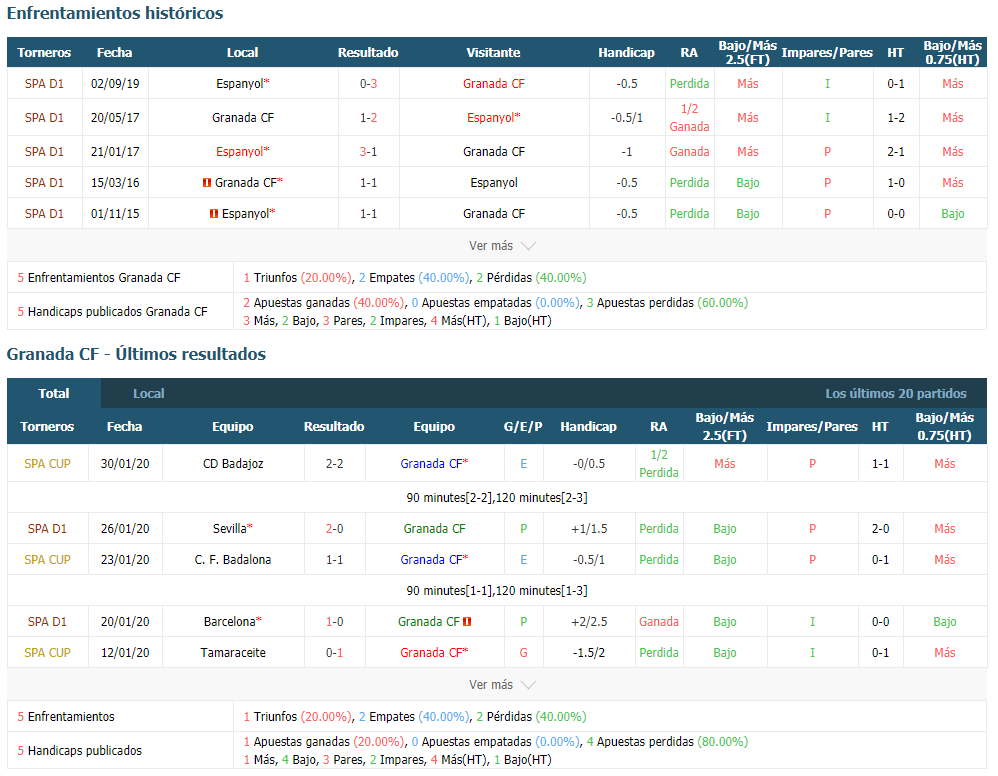Click handicap -1 in 21/01/17 row
Screen dimensions: 998x776
pyautogui.click(x=627, y=152)
